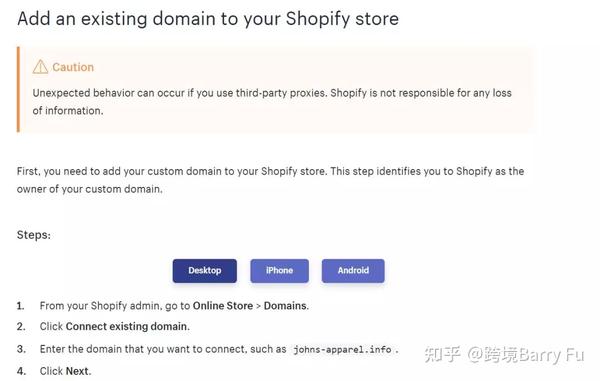Click the @跨境Barry Fu watermark text
Screen dimensions: 600x381
pyautogui.click(x=526, y=355)
